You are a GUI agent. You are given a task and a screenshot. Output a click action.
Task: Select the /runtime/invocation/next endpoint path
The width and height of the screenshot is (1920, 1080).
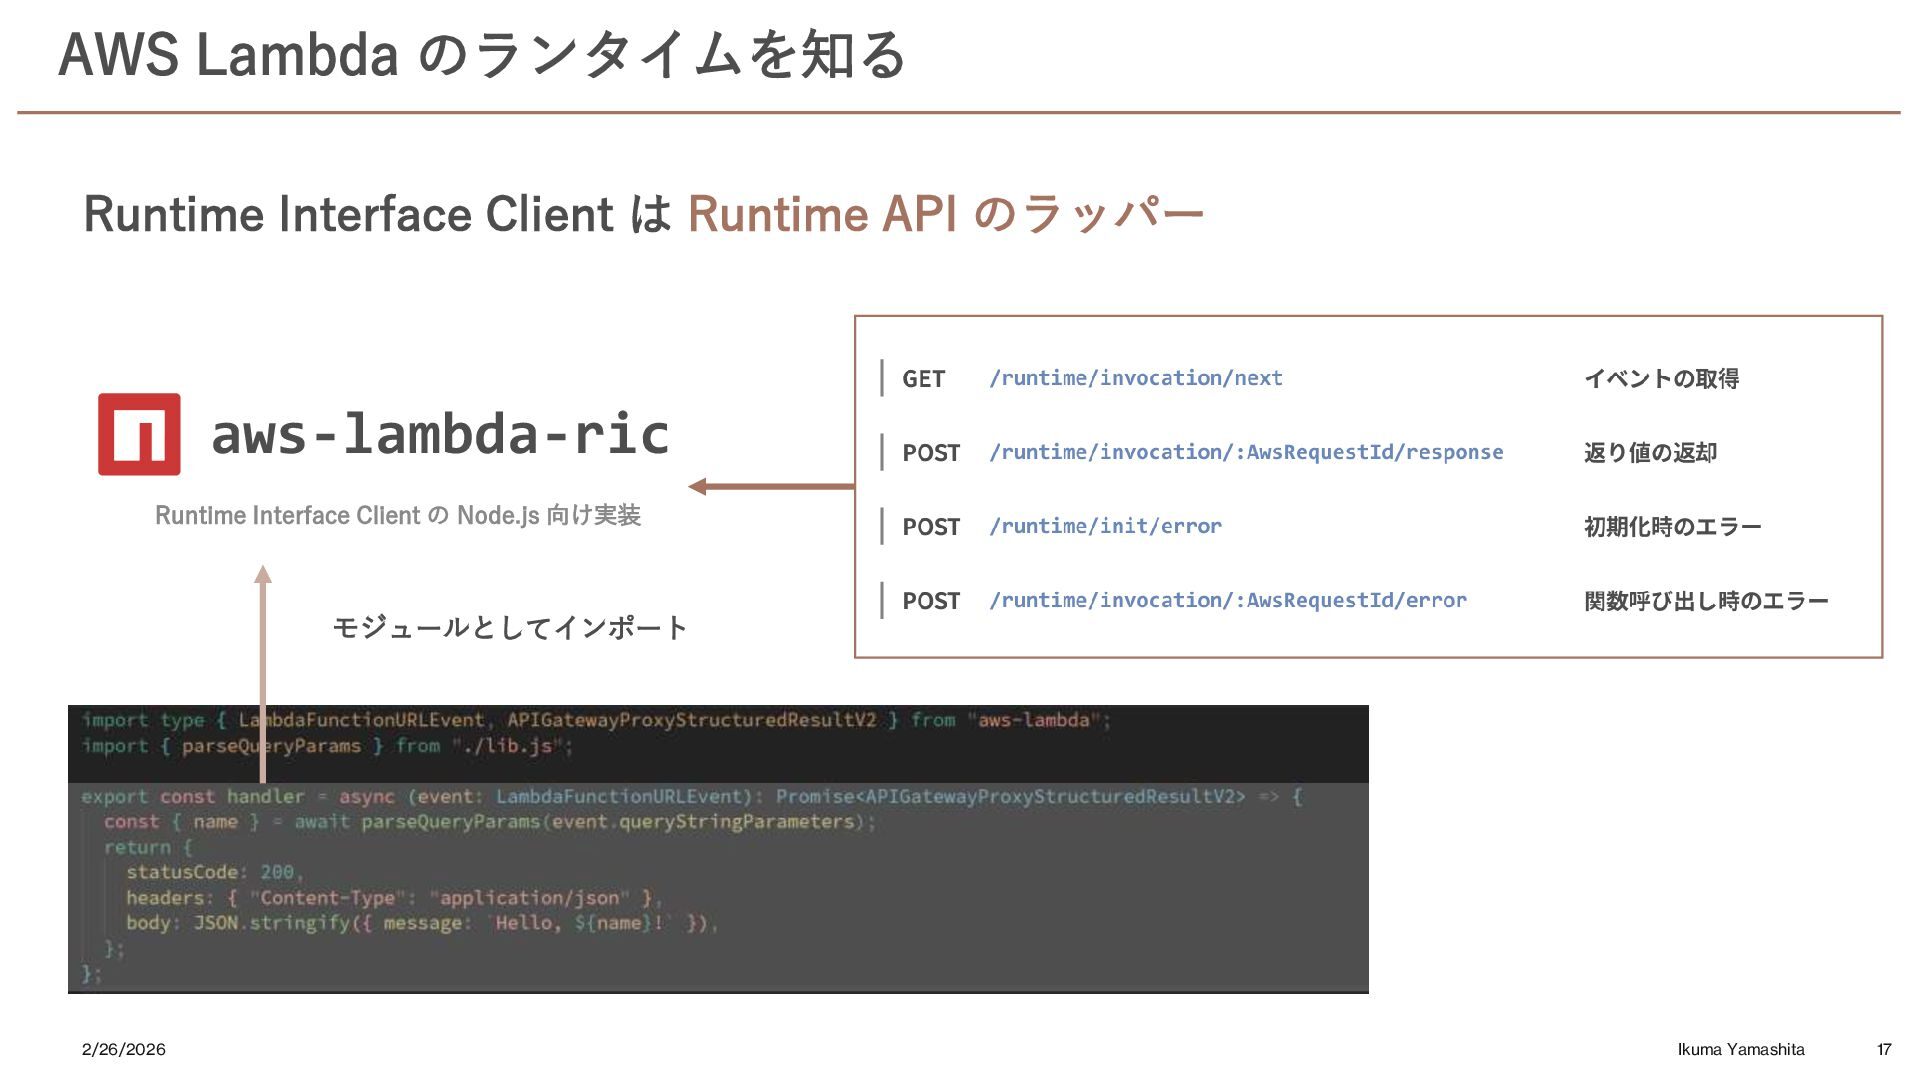(x=1135, y=378)
